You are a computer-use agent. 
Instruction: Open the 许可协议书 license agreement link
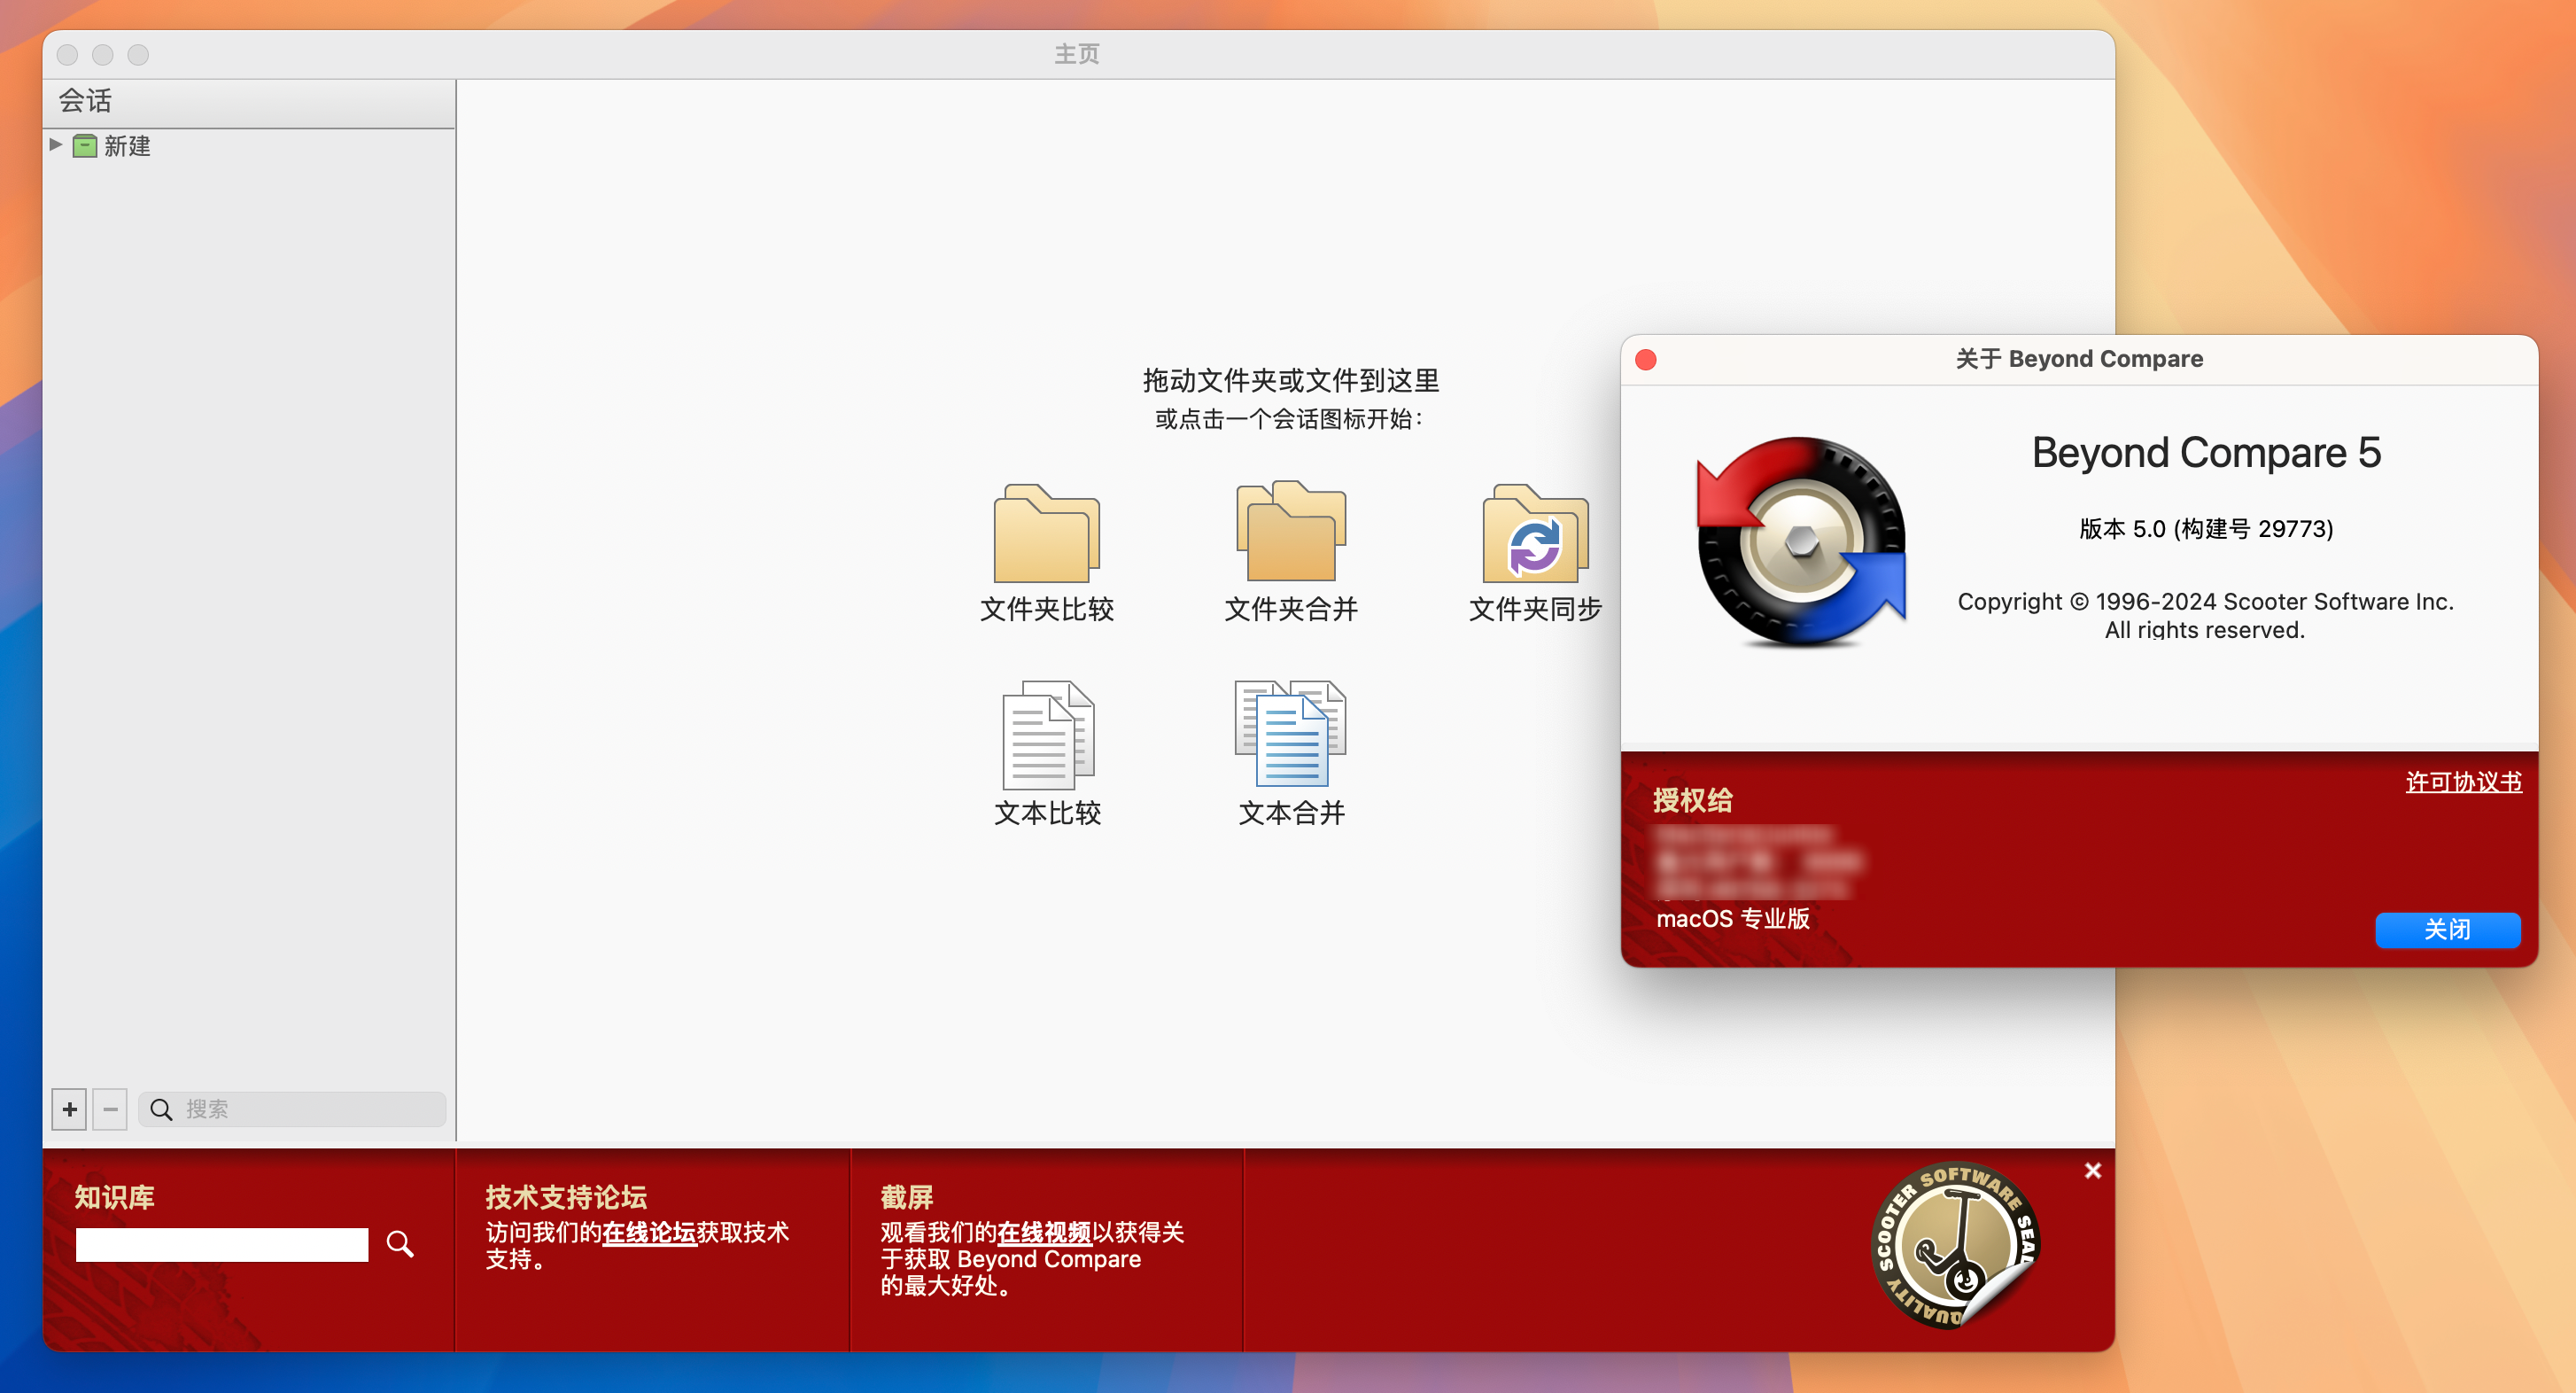2463,782
